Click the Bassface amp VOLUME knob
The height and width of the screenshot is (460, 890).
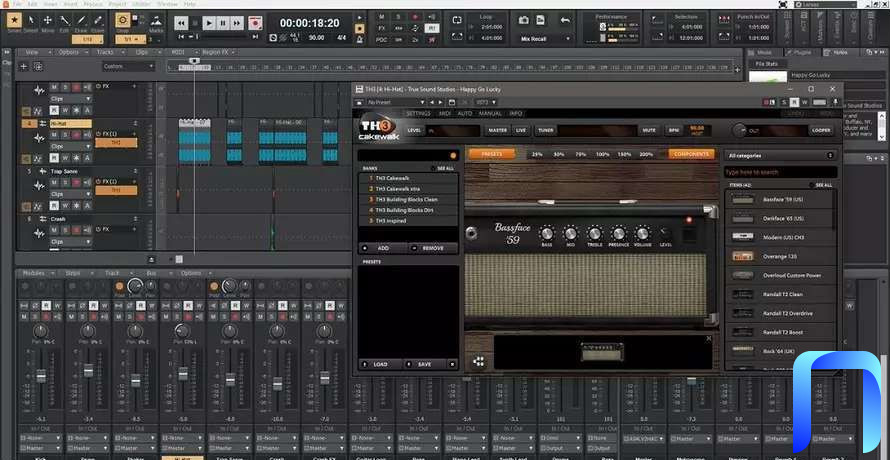pyautogui.click(x=643, y=233)
